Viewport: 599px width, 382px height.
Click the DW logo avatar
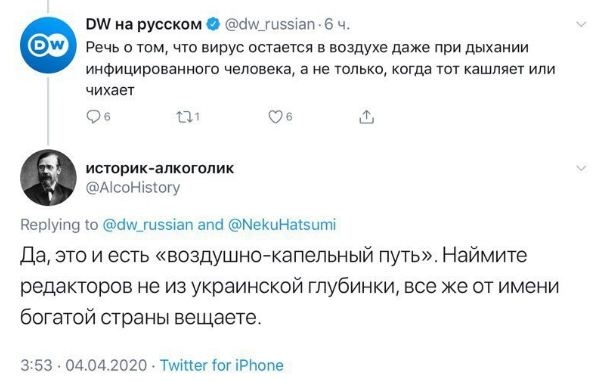48,45
